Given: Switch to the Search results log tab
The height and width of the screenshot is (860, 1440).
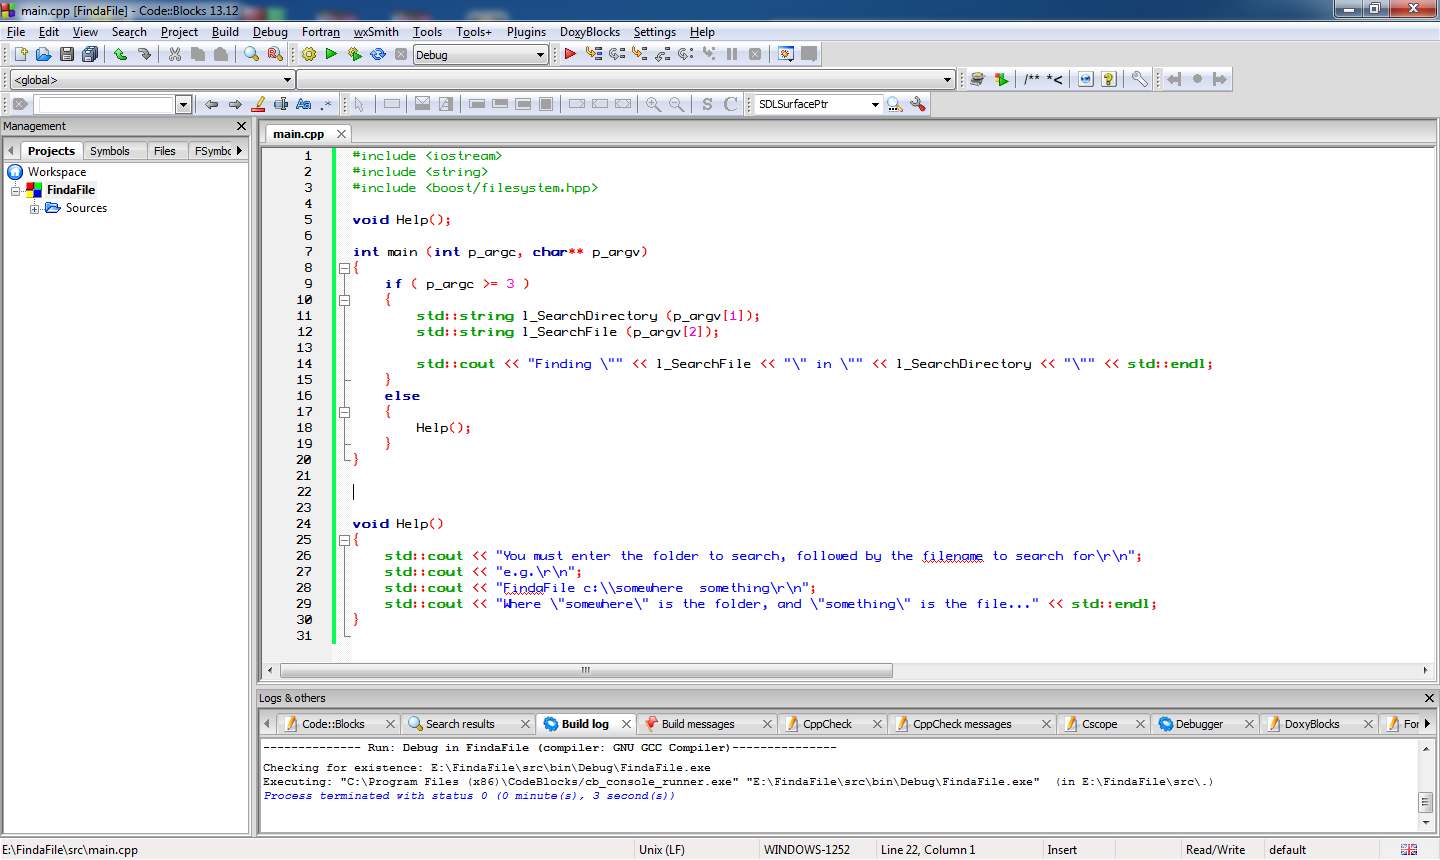Looking at the screenshot, I should 460,724.
